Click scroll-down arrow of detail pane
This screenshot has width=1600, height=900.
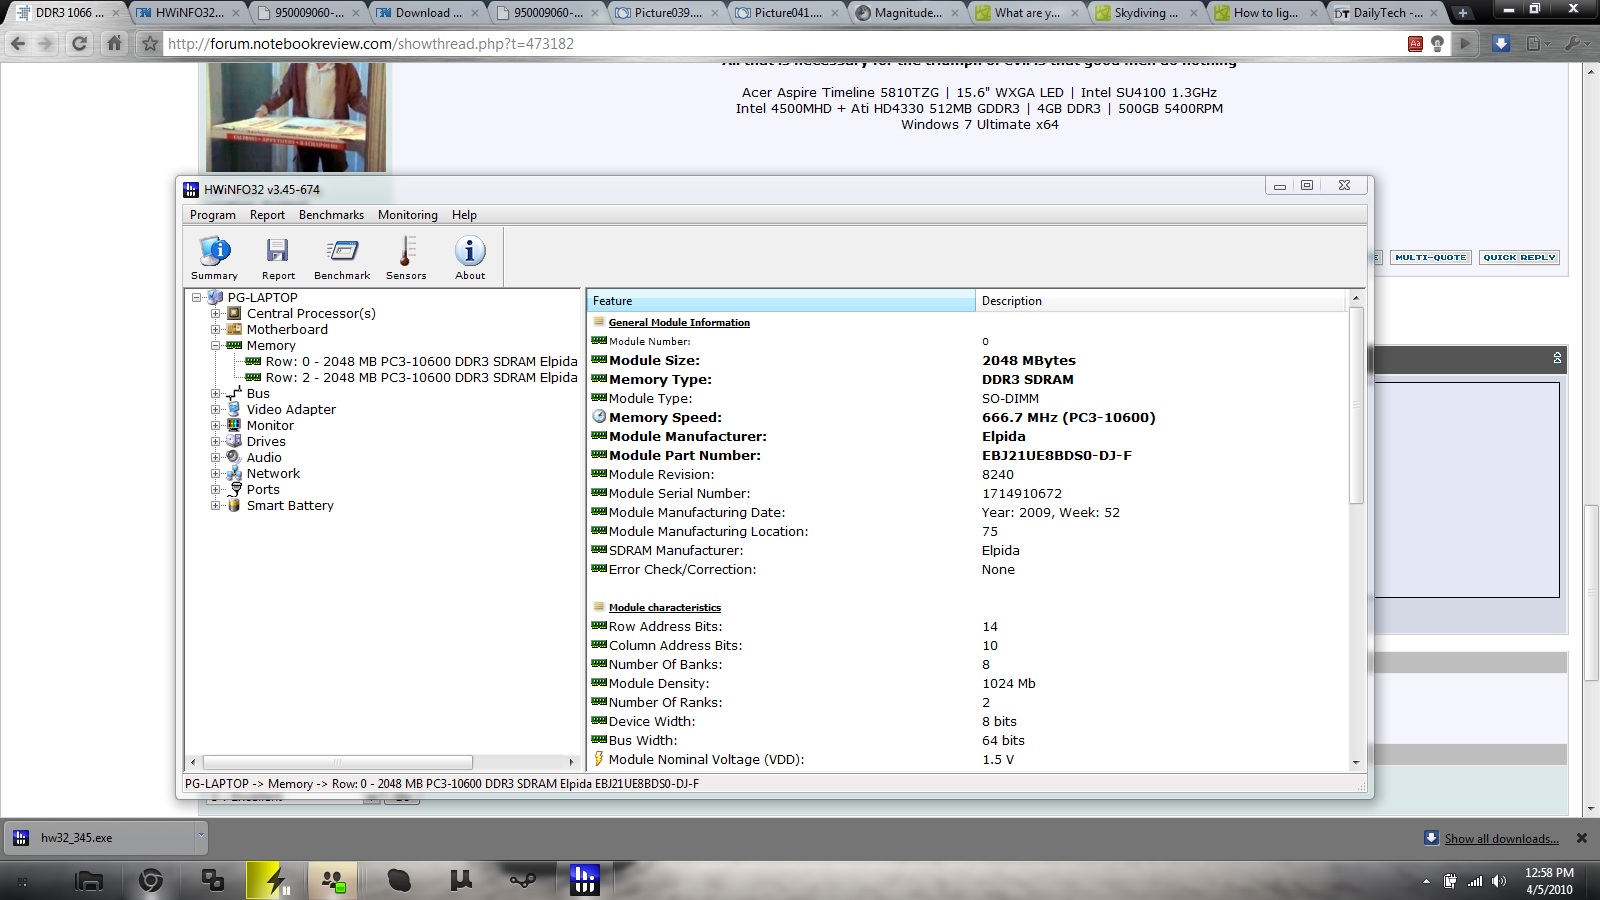pos(1356,762)
